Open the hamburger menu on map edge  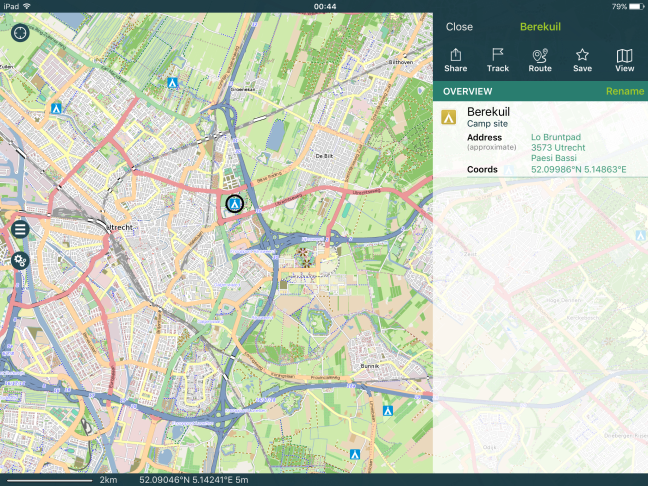20,229
